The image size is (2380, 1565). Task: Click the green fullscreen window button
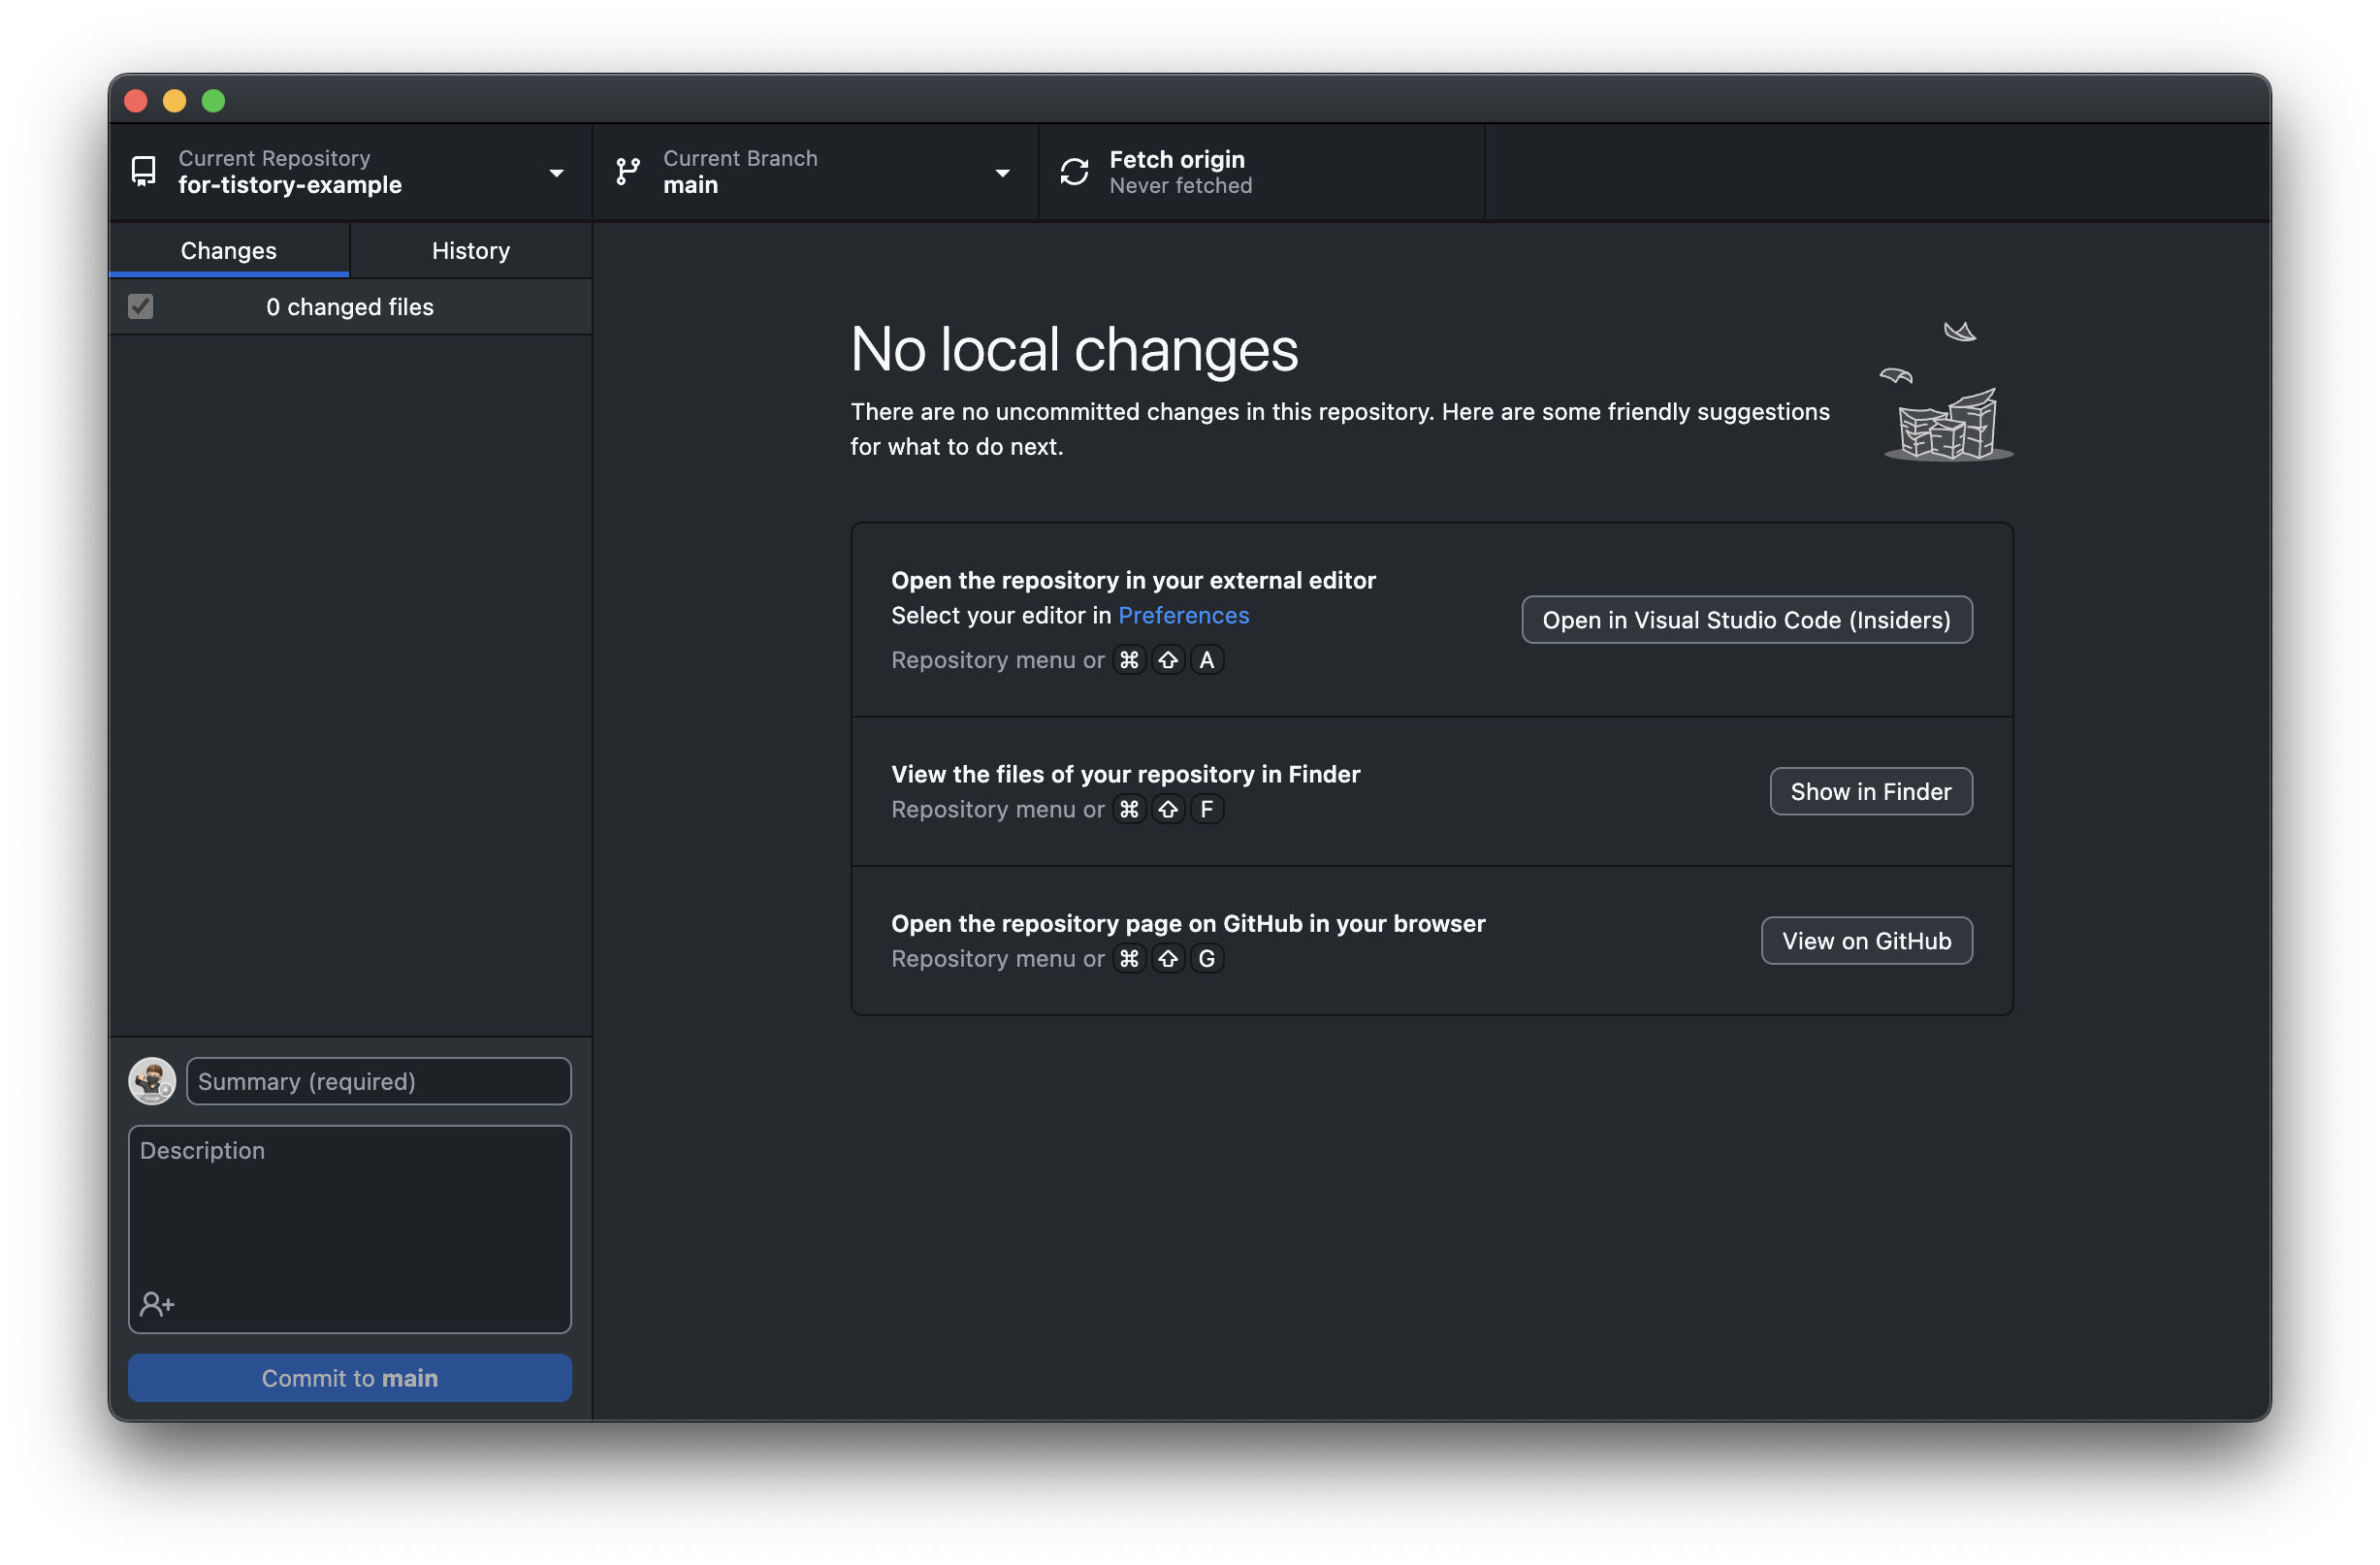213,101
